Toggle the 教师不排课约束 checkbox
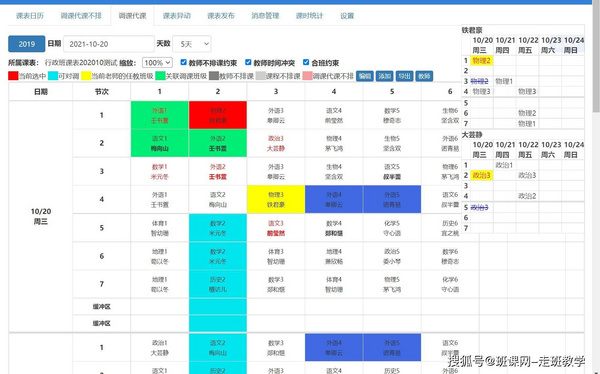 [184, 62]
